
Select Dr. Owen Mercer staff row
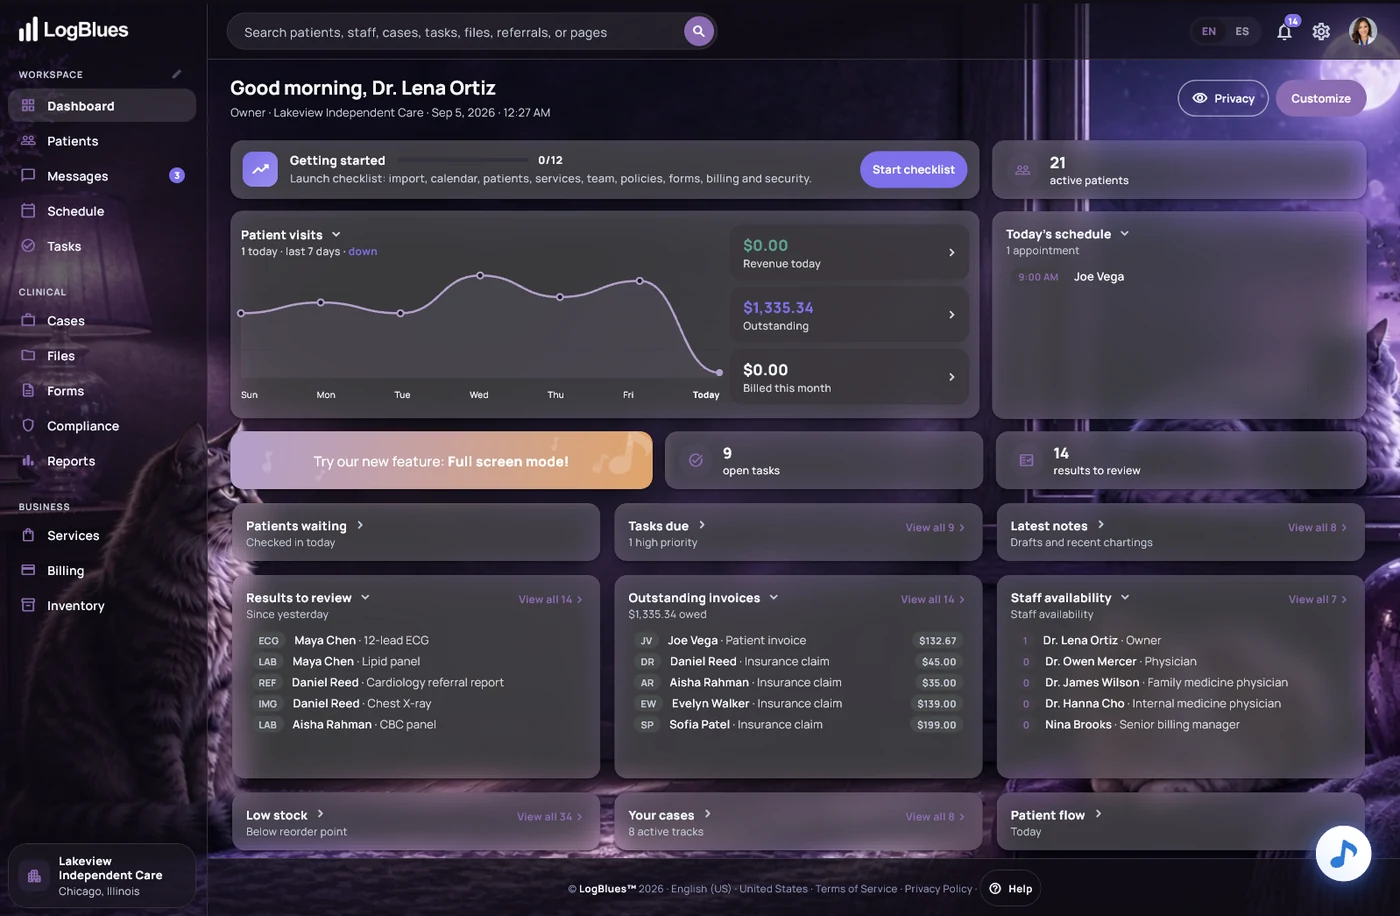tap(1179, 661)
